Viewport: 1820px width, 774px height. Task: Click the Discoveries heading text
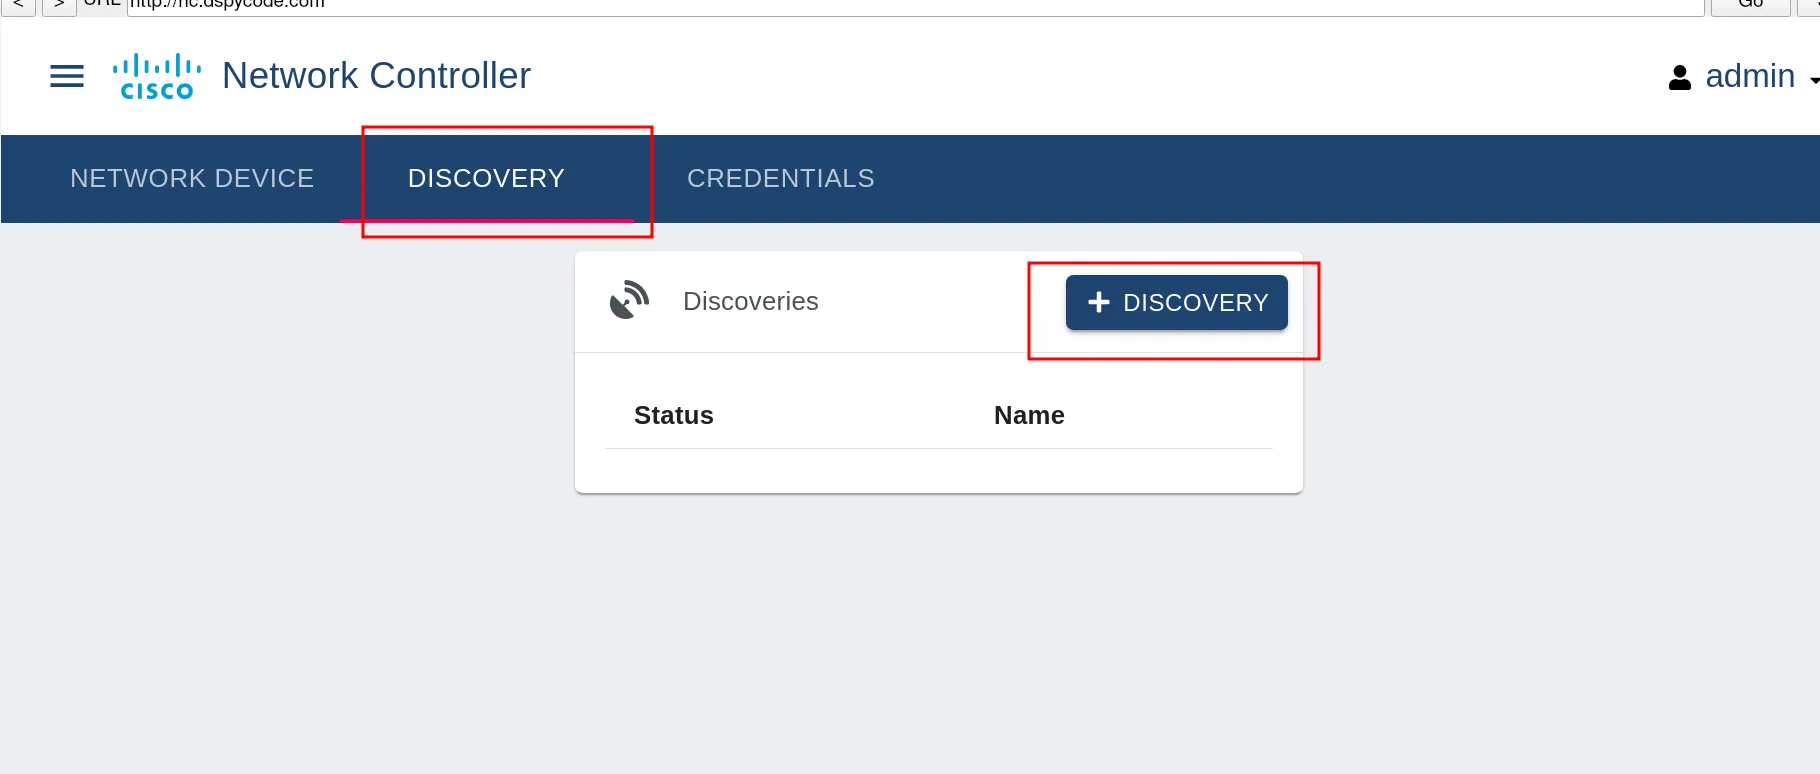[x=751, y=301]
